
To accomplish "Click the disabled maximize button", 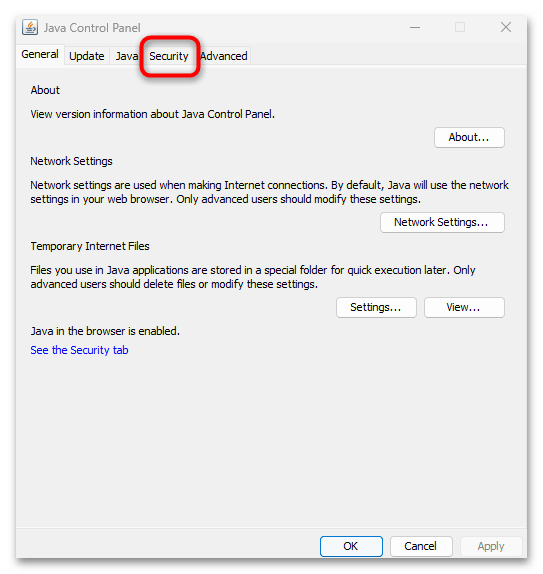I will point(460,27).
